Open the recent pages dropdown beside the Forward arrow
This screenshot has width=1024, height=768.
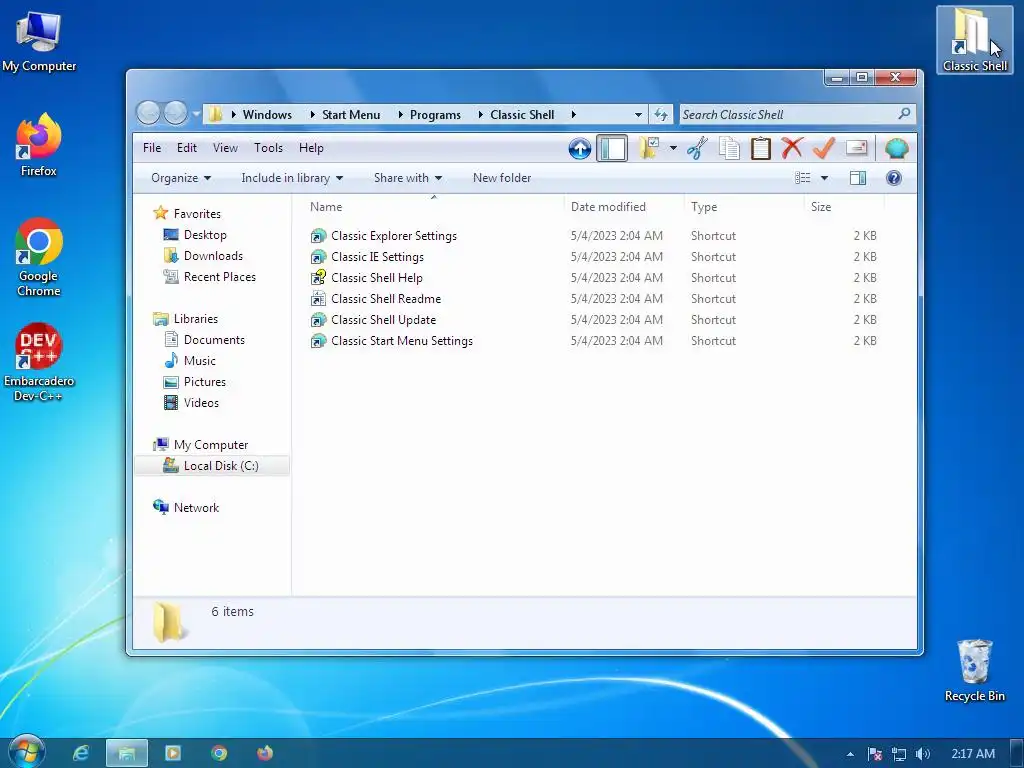point(195,114)
